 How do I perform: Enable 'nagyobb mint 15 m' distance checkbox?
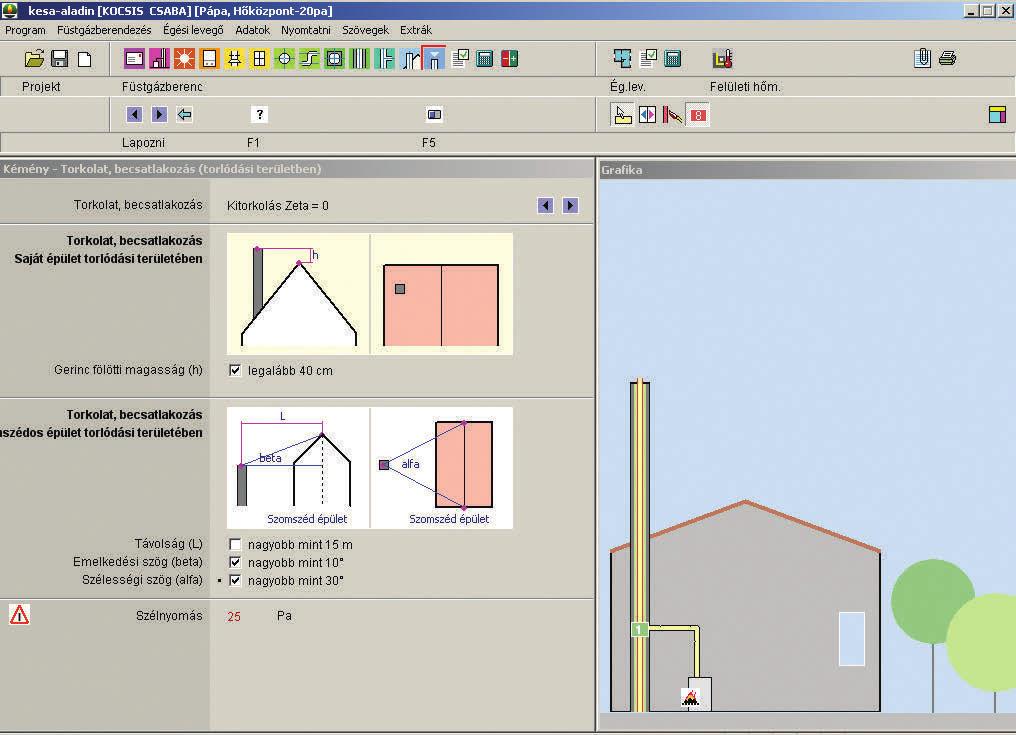[x=235, y=544]
